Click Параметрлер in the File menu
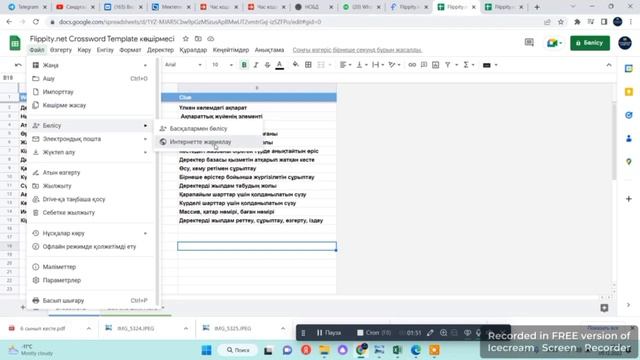The height and width of the screenshot is (360, 640). (x=91, y=280)
